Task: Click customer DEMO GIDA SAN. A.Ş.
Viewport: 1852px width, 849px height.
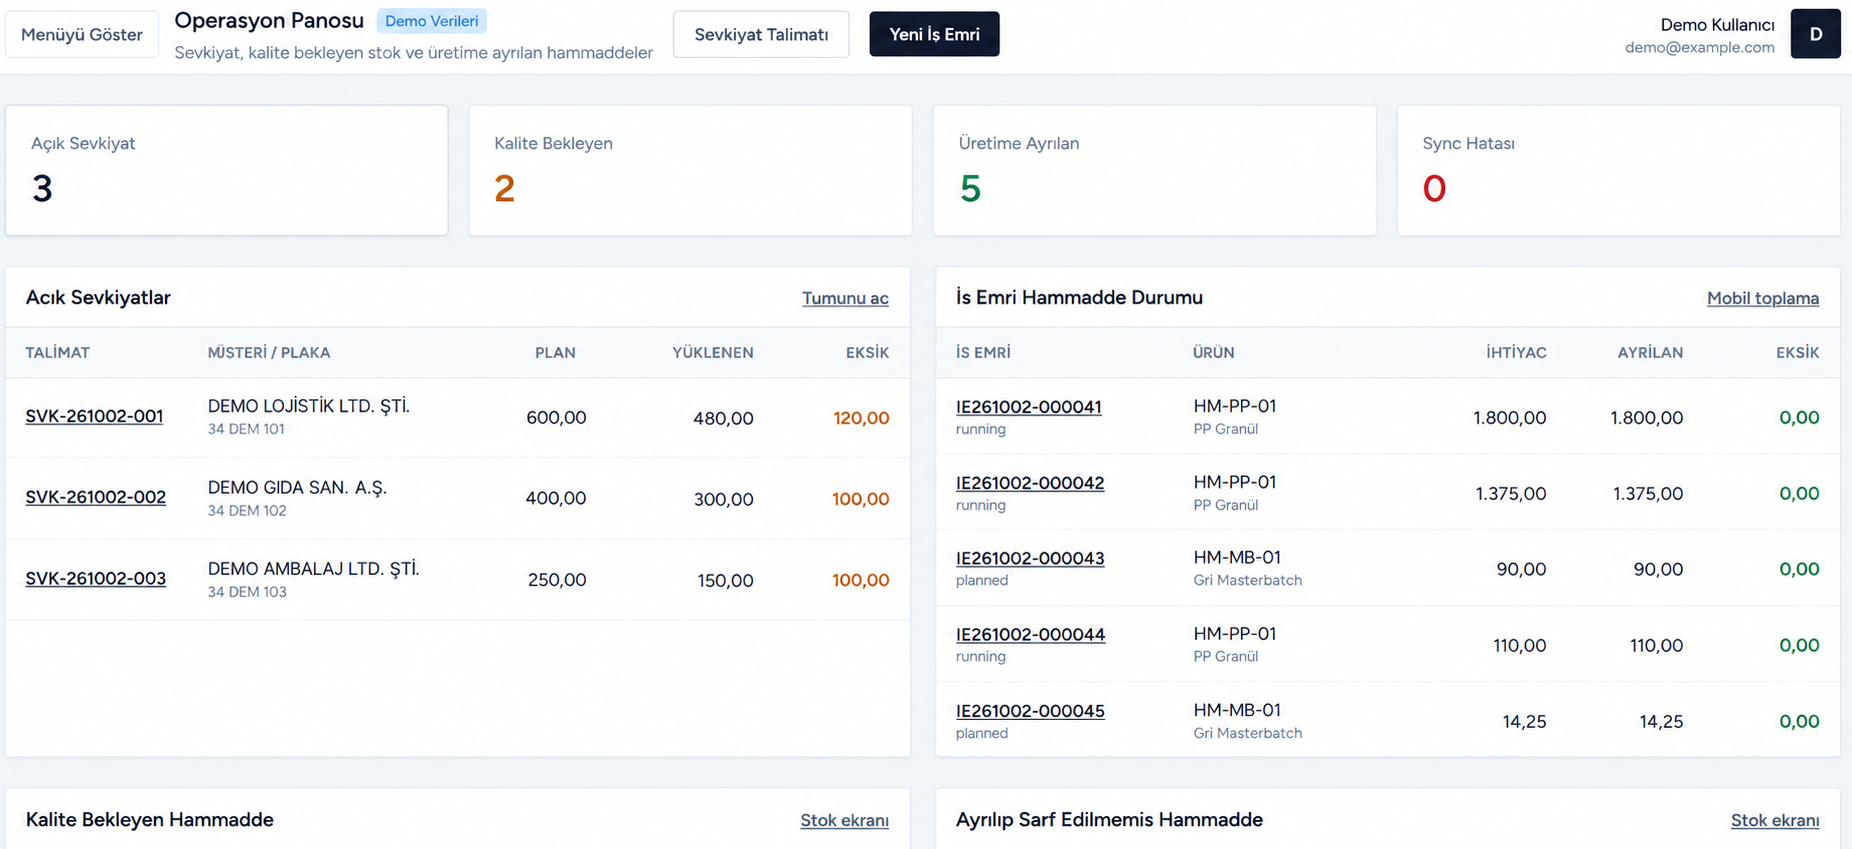Action: click(297, 487)
